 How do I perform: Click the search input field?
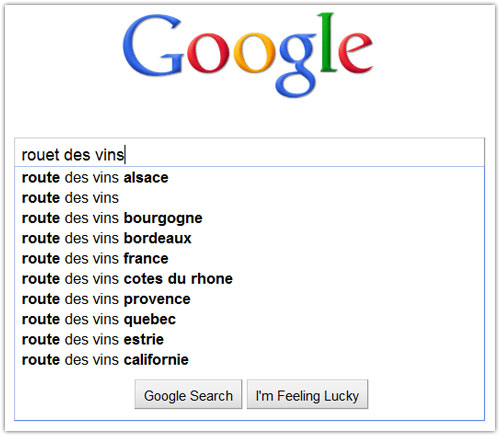pyautogui.click(x=249, y=152)
